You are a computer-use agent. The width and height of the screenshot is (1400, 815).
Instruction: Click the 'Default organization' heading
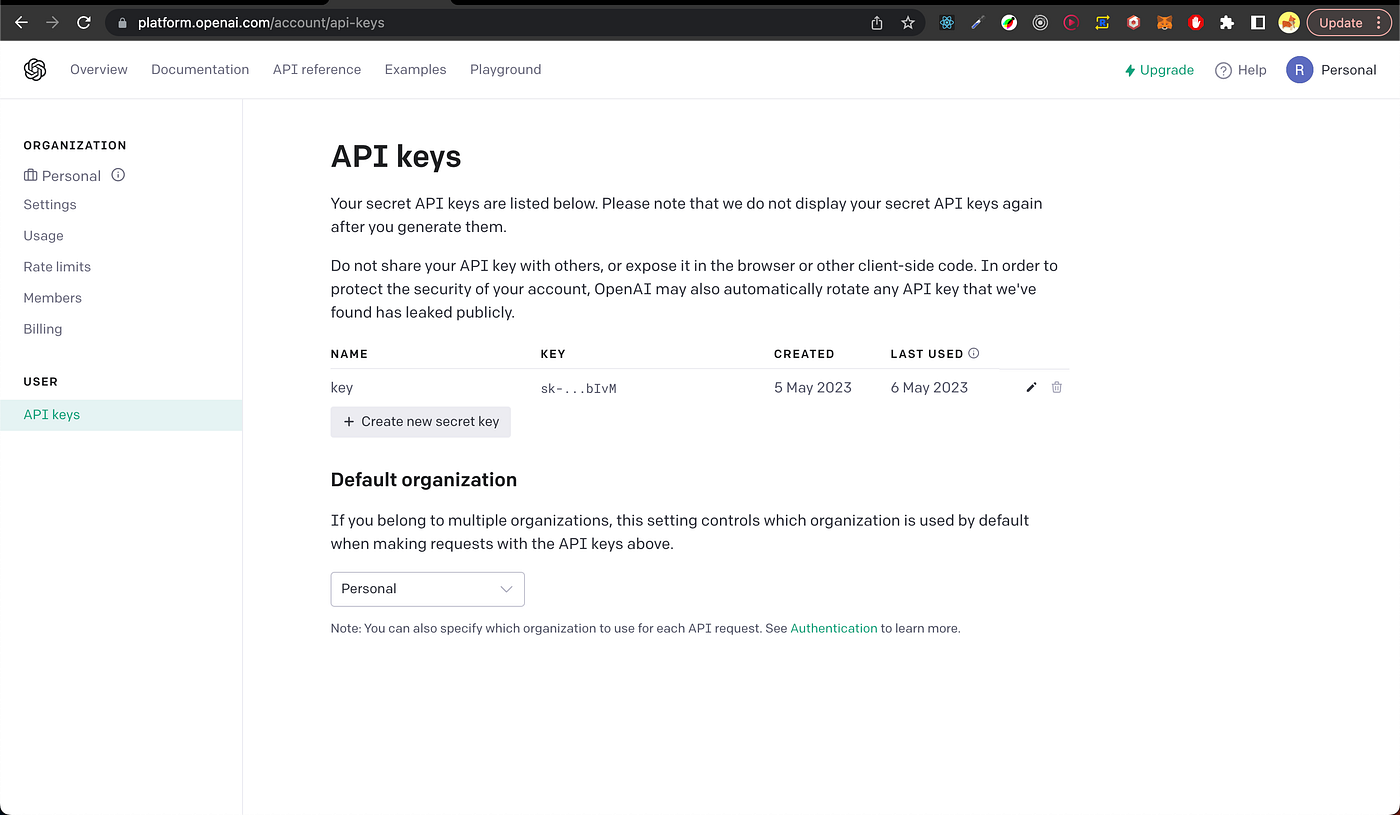(x=424, y=480)
